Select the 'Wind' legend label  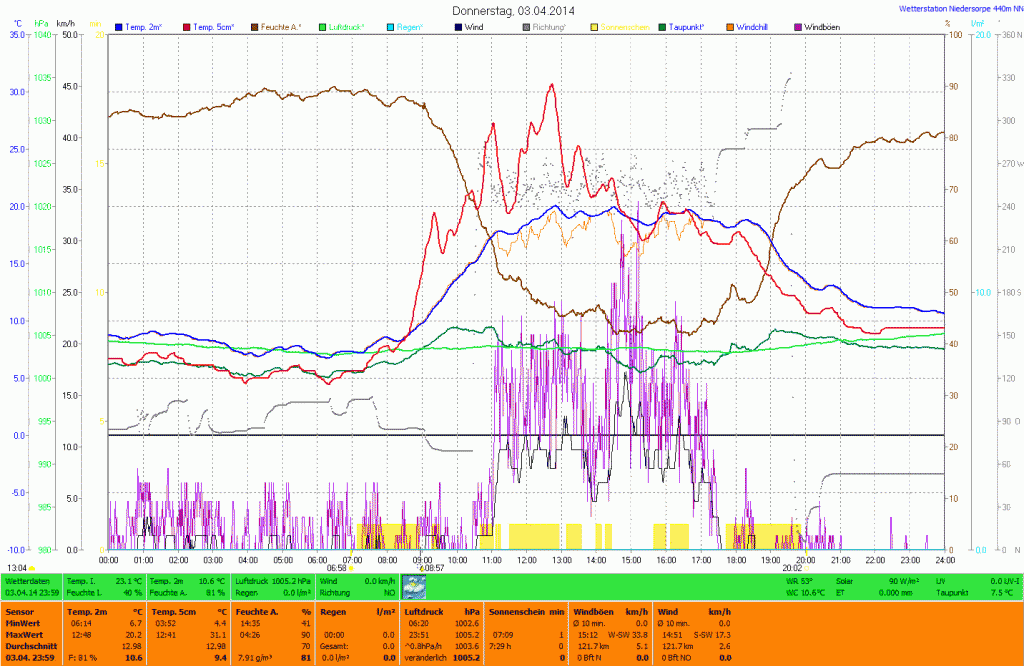click(474, 27)
